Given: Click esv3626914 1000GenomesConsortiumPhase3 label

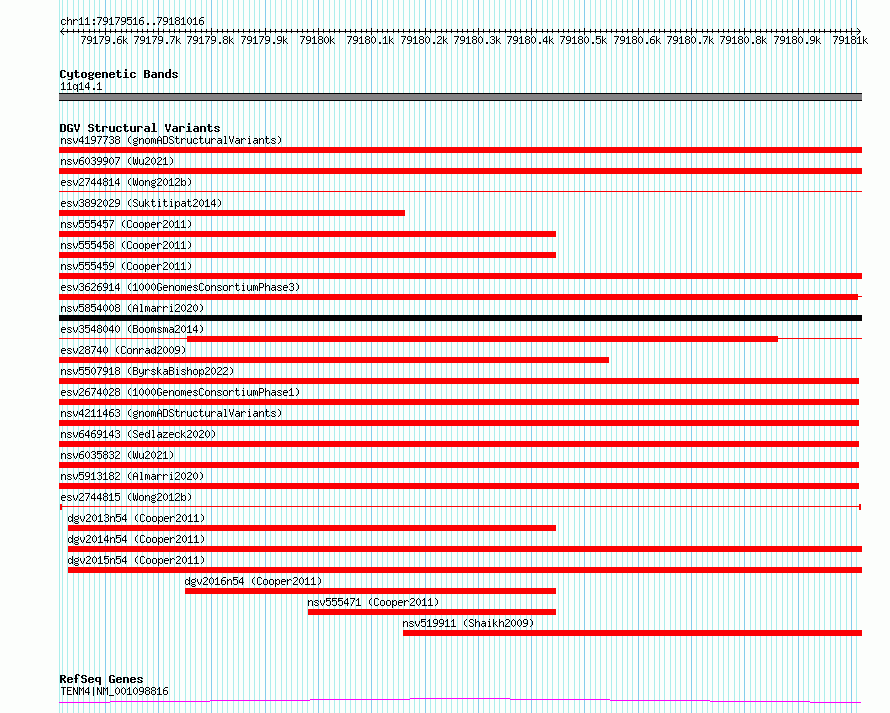Looking at the screenshot, I should click(x=180, y=287).
